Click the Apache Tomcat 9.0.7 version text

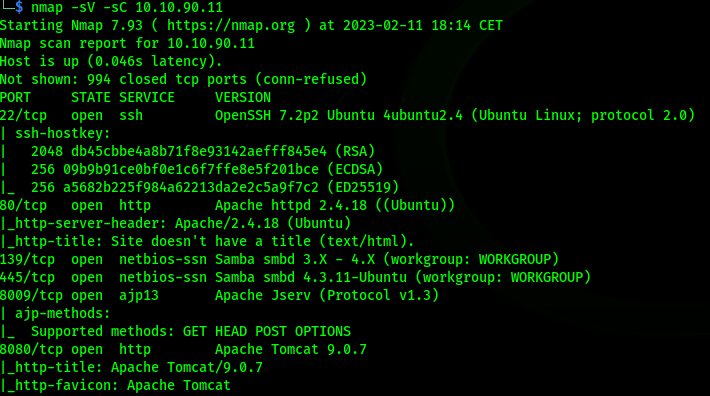291,349
